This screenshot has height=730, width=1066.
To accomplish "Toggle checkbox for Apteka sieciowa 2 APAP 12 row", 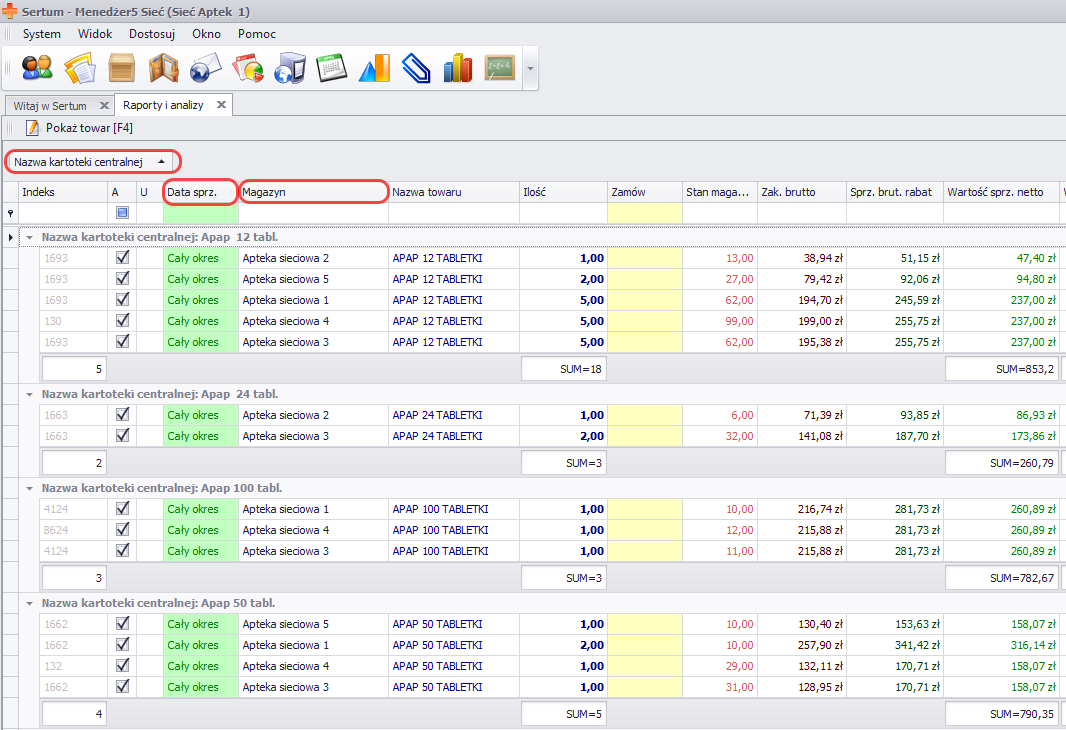I will (x=123, y=258).
